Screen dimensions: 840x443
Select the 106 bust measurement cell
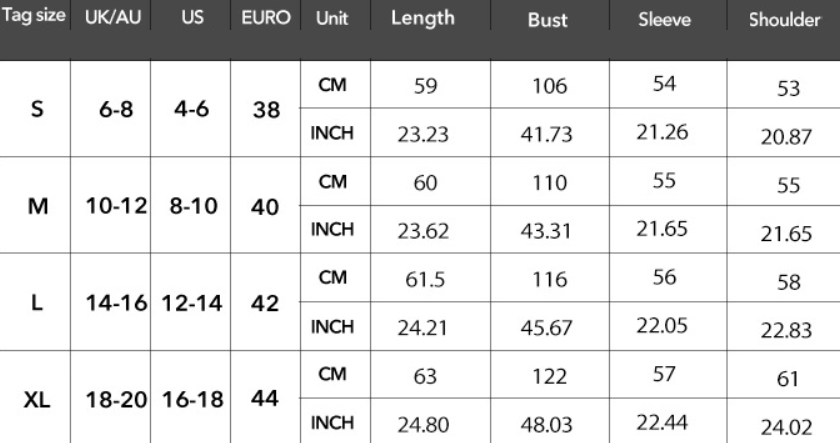pyautogui.click(x=550, y=87)
